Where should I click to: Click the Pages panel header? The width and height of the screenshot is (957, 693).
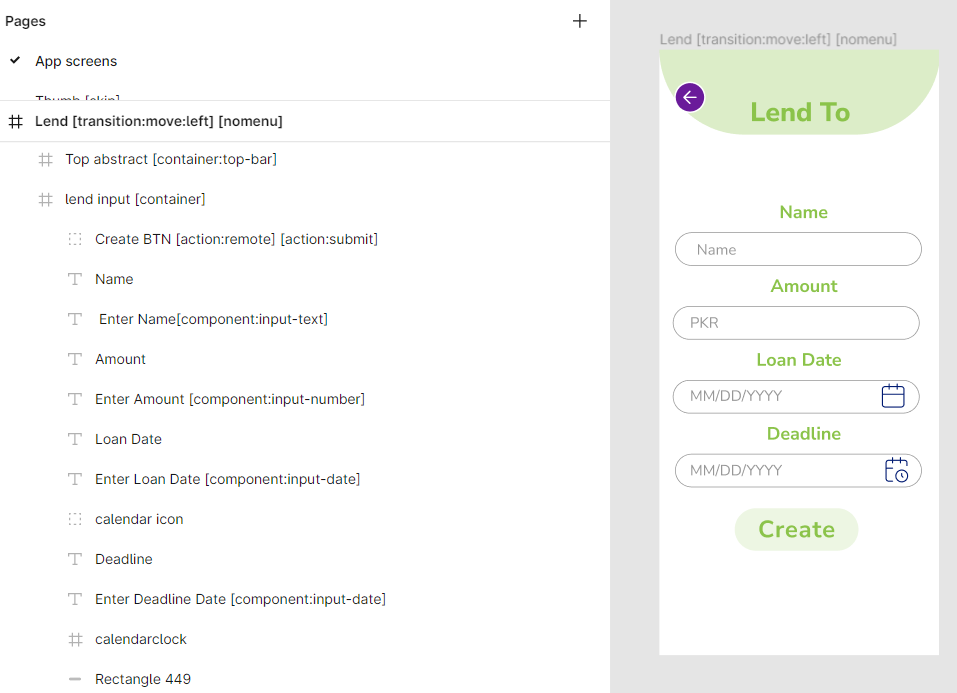pos(26,21)
